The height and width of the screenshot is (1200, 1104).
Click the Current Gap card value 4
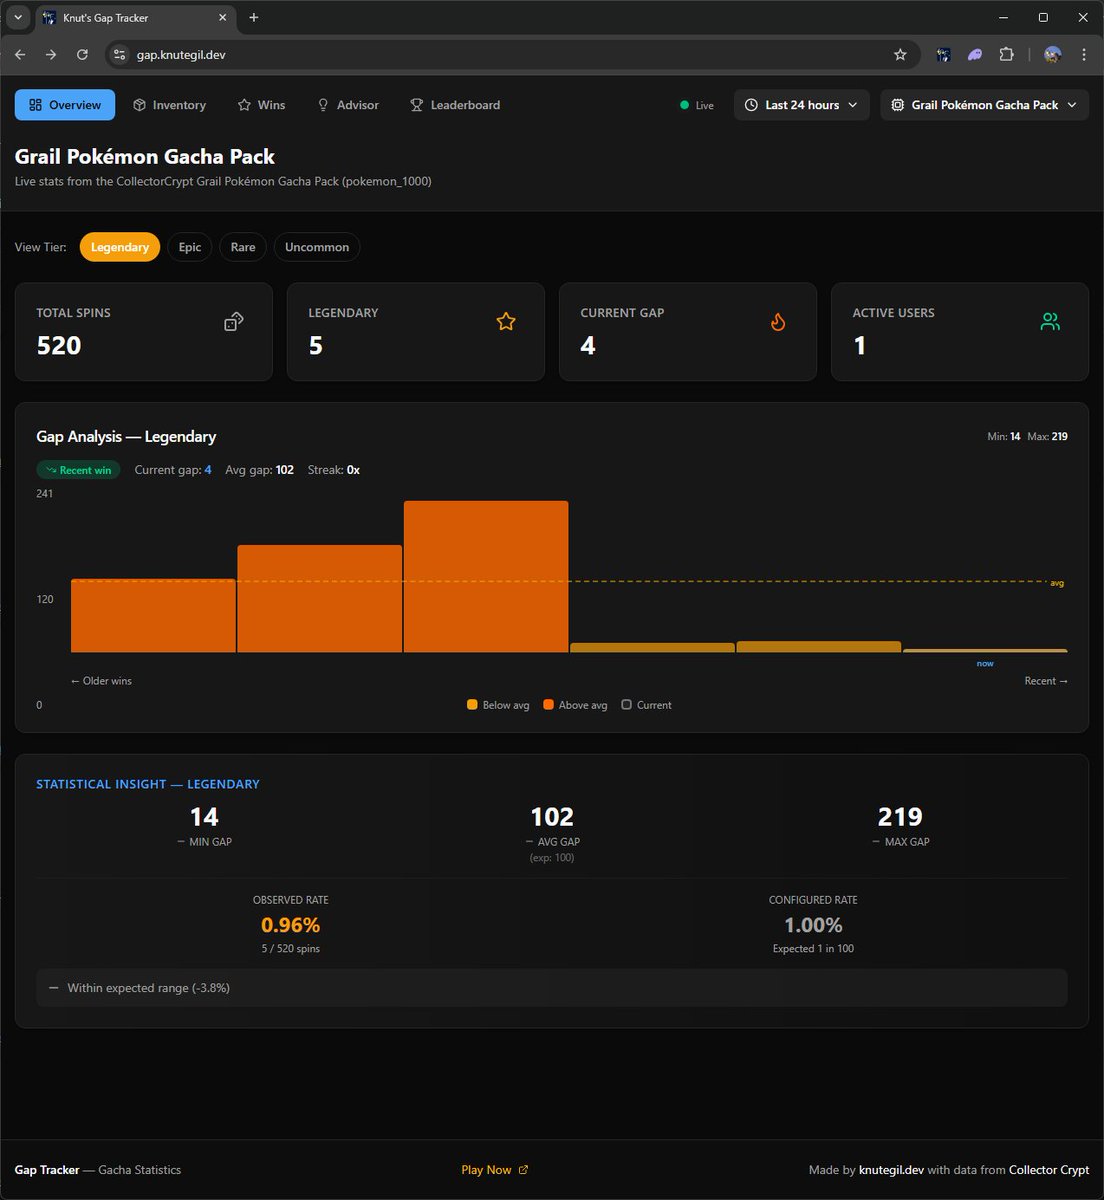[588, 346]
